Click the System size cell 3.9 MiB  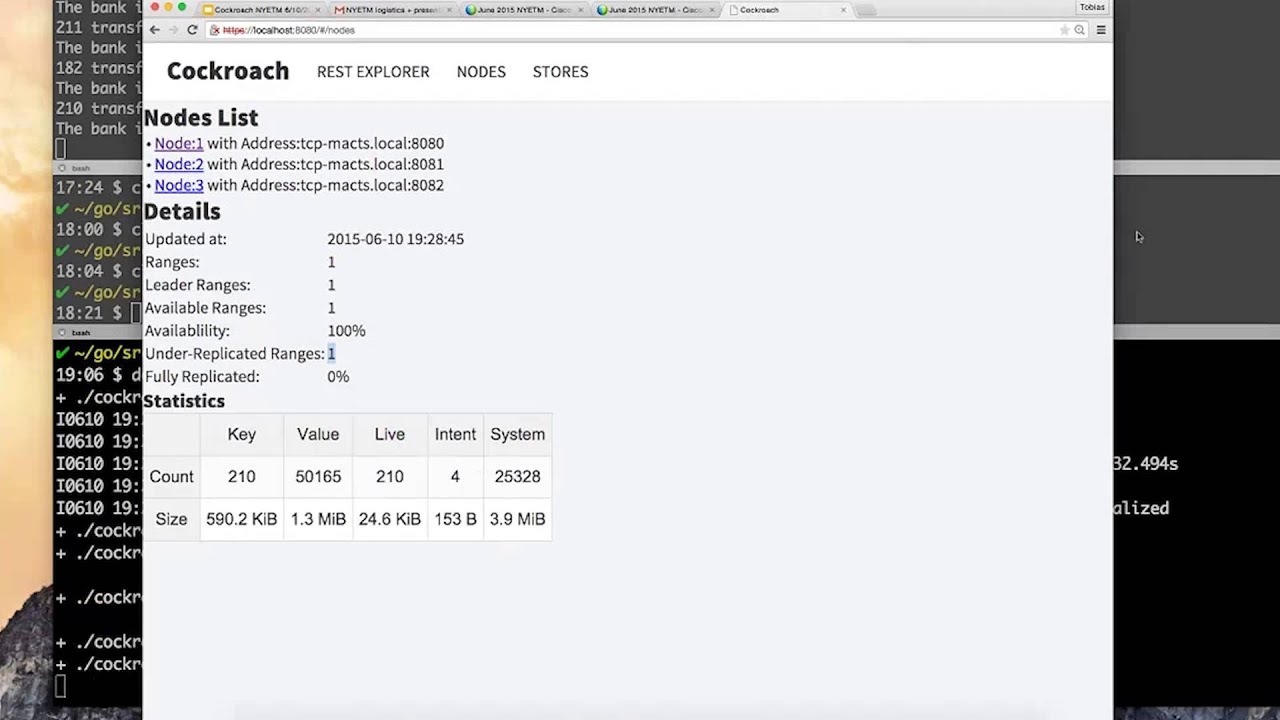(x=517, y=519)
